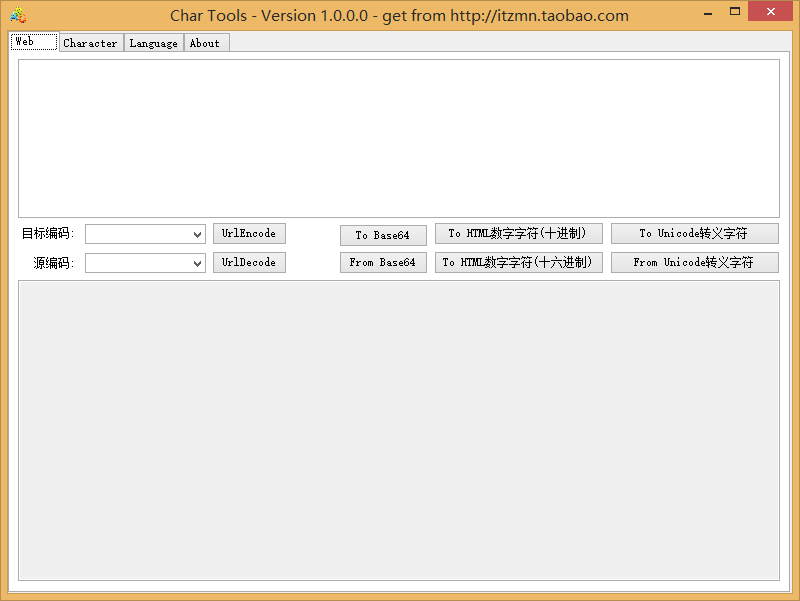Click the Char Tools app icon in title bar
The width and height of the screenshot is (800, 601).
[18, 15]
